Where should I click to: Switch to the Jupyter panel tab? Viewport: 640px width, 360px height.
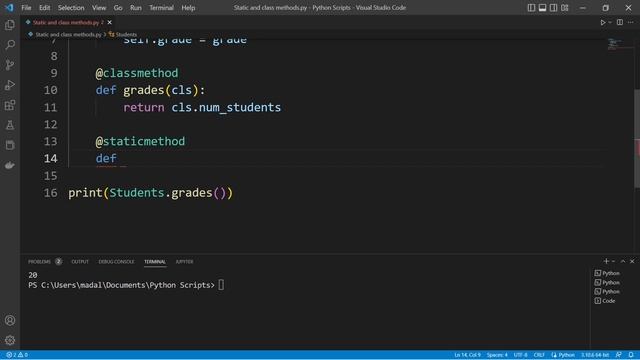tap(184, 262)
